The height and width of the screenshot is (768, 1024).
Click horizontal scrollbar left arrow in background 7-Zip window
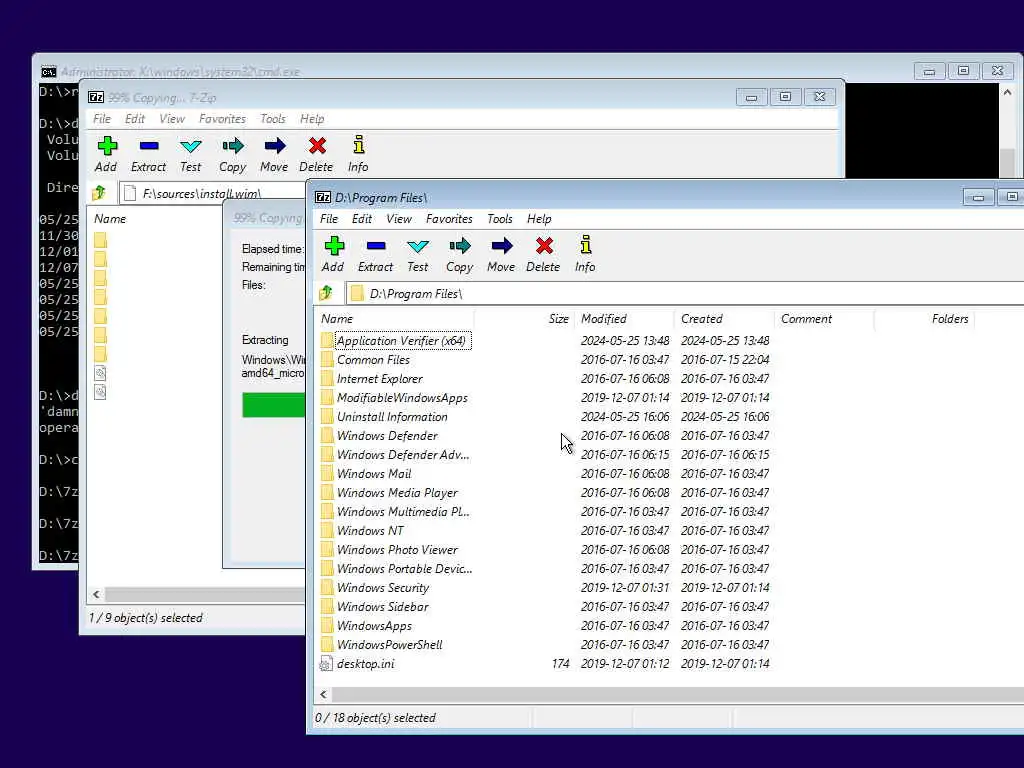click(x=97, y=594)
